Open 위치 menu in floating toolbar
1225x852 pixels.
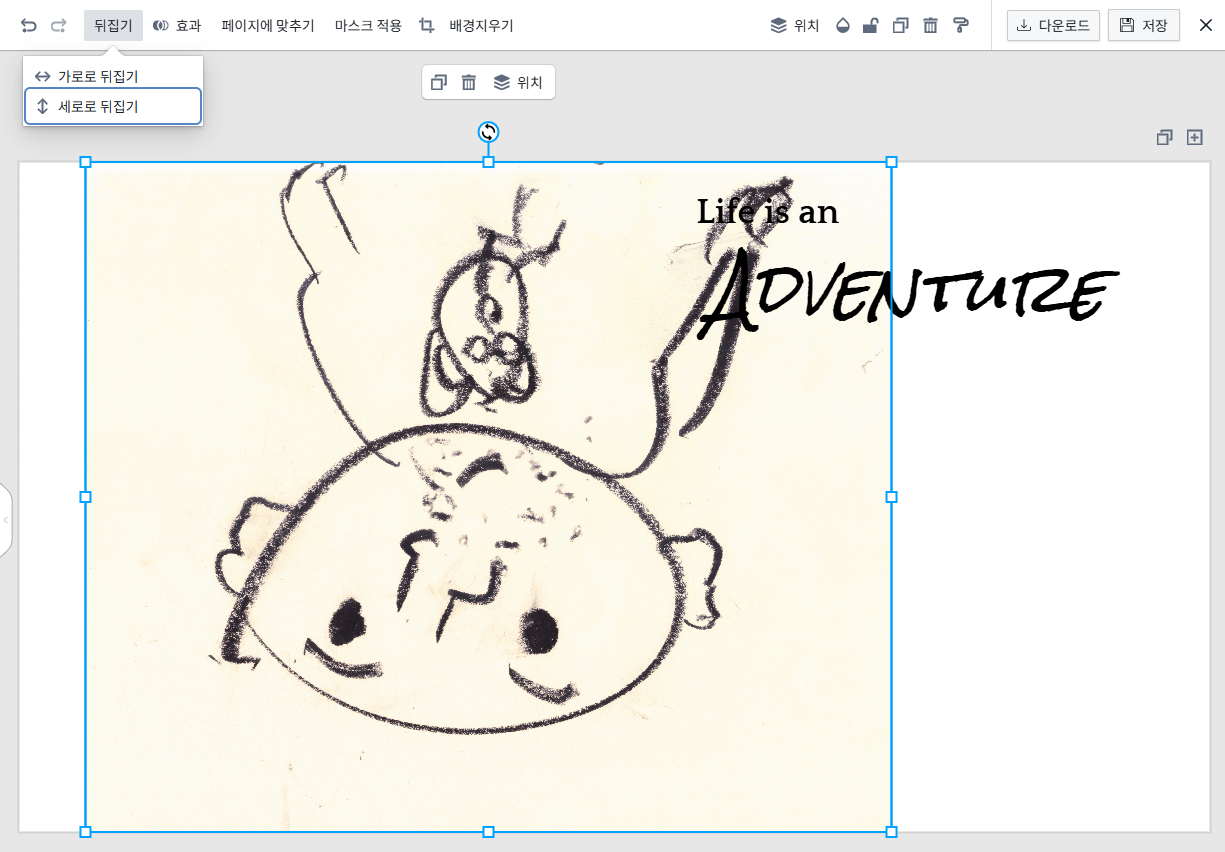[518, 83]
